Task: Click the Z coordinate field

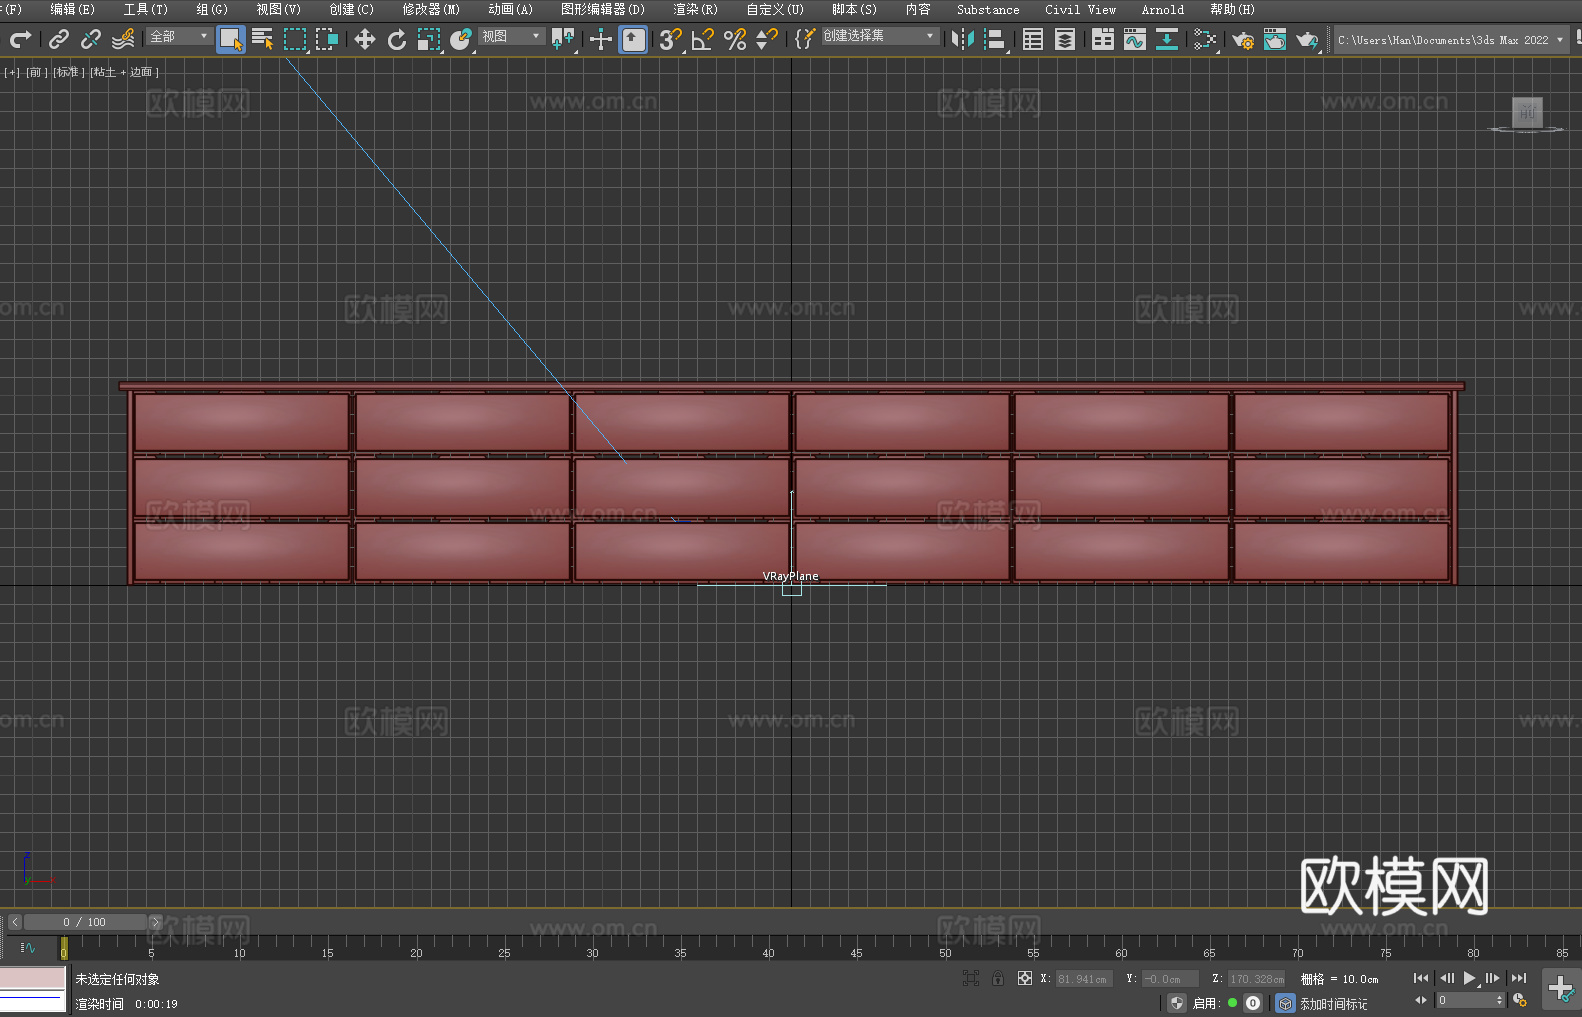Action: [1256, 979]
